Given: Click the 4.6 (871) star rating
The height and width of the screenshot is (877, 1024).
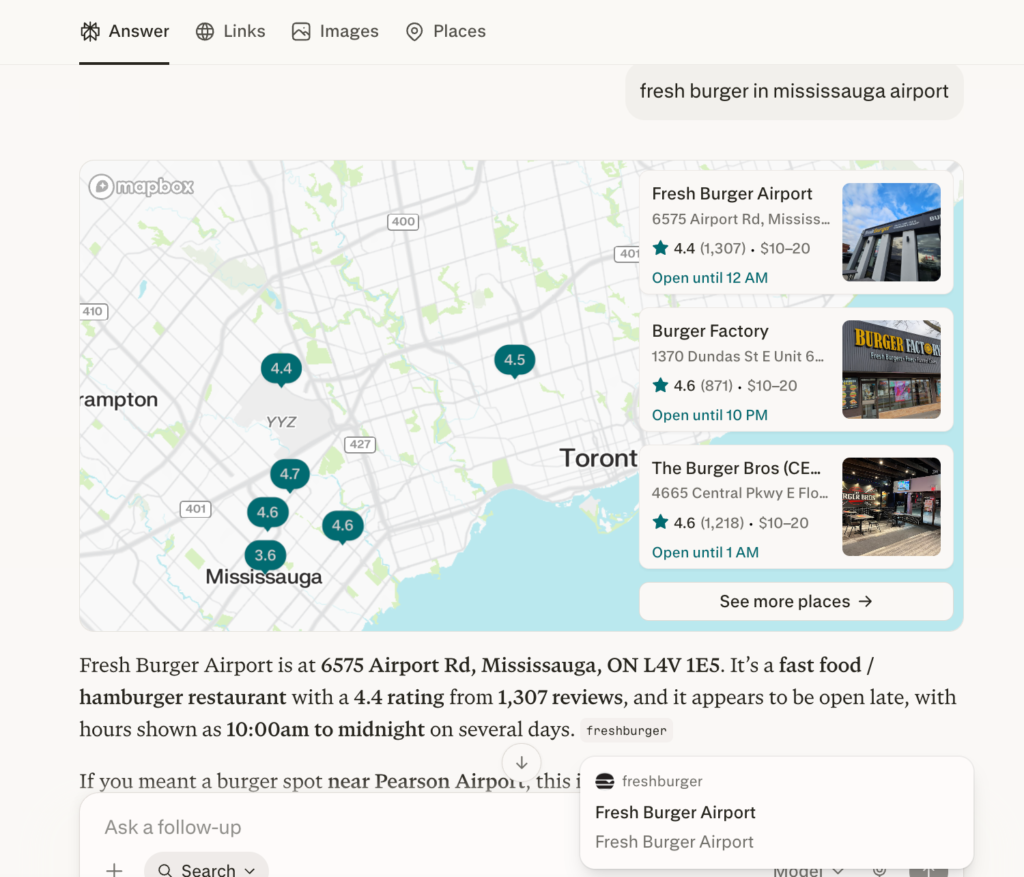Looking at the screenshot, I should (x=692, y=386).
